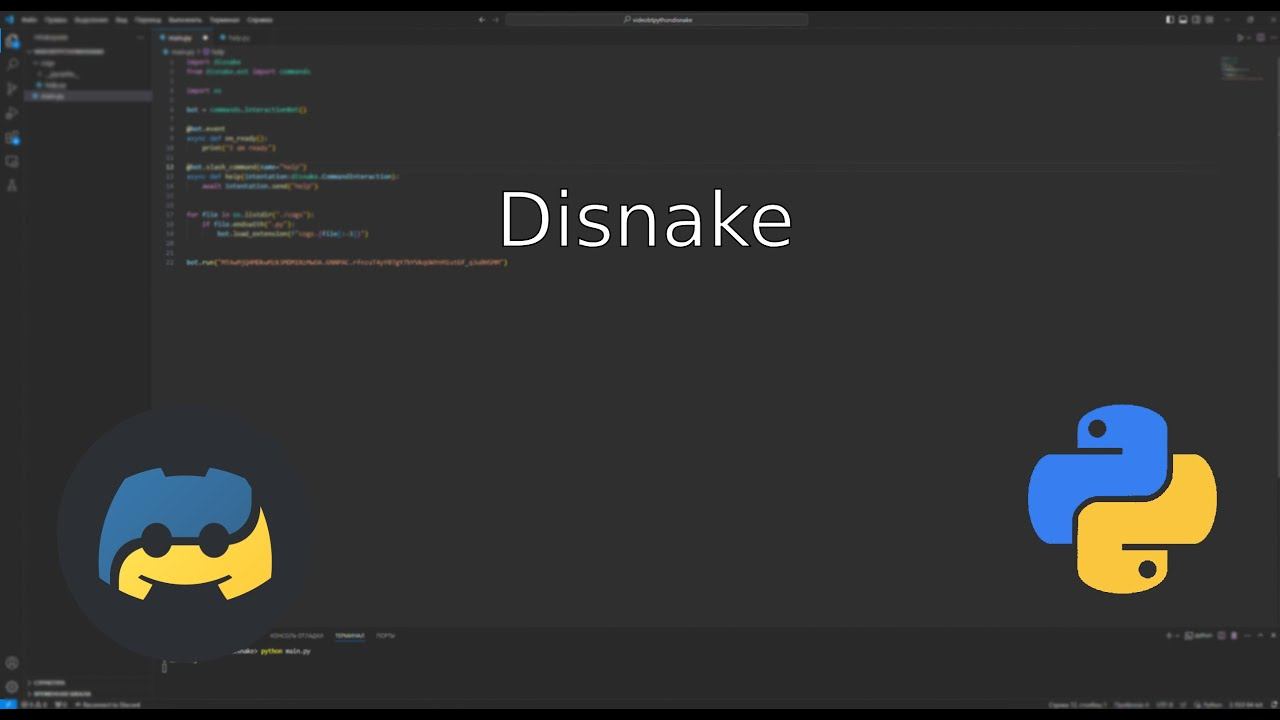Viewport: 1280px width, 720px height.
Task: Open the Remote Explorer view
Action: click(x=12, y=161)
